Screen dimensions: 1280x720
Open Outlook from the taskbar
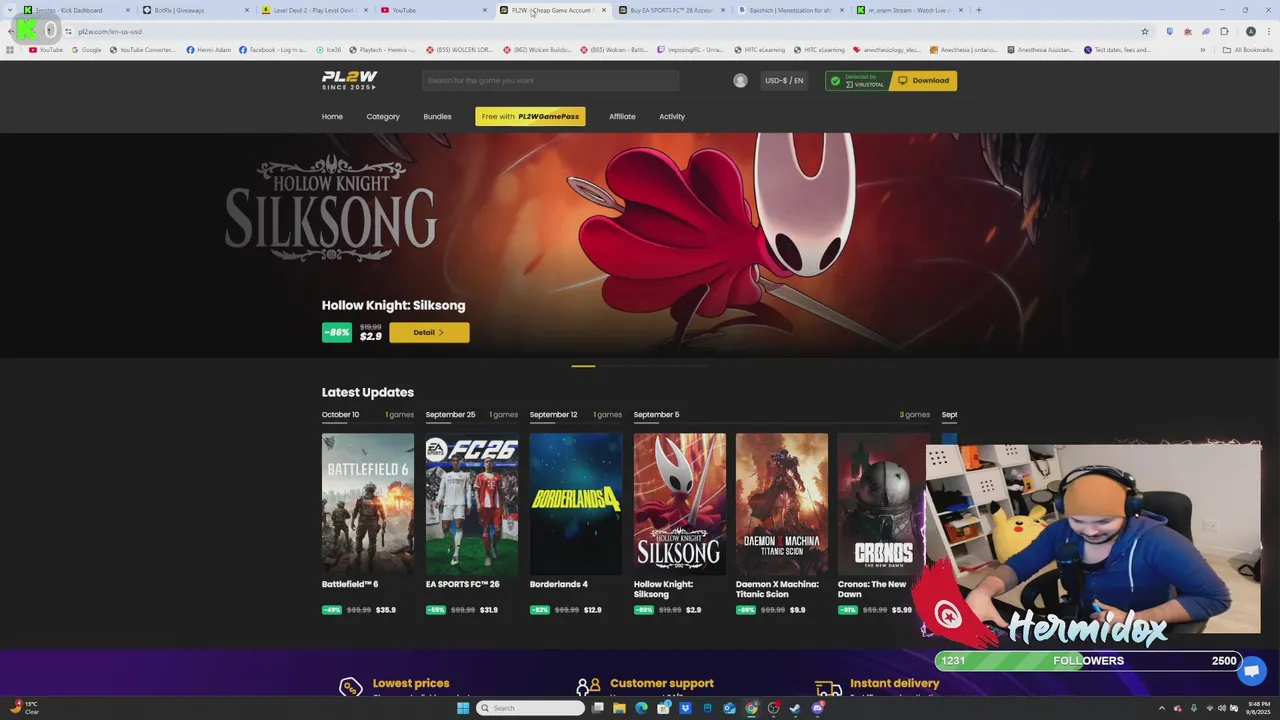(x=729, y=708)
